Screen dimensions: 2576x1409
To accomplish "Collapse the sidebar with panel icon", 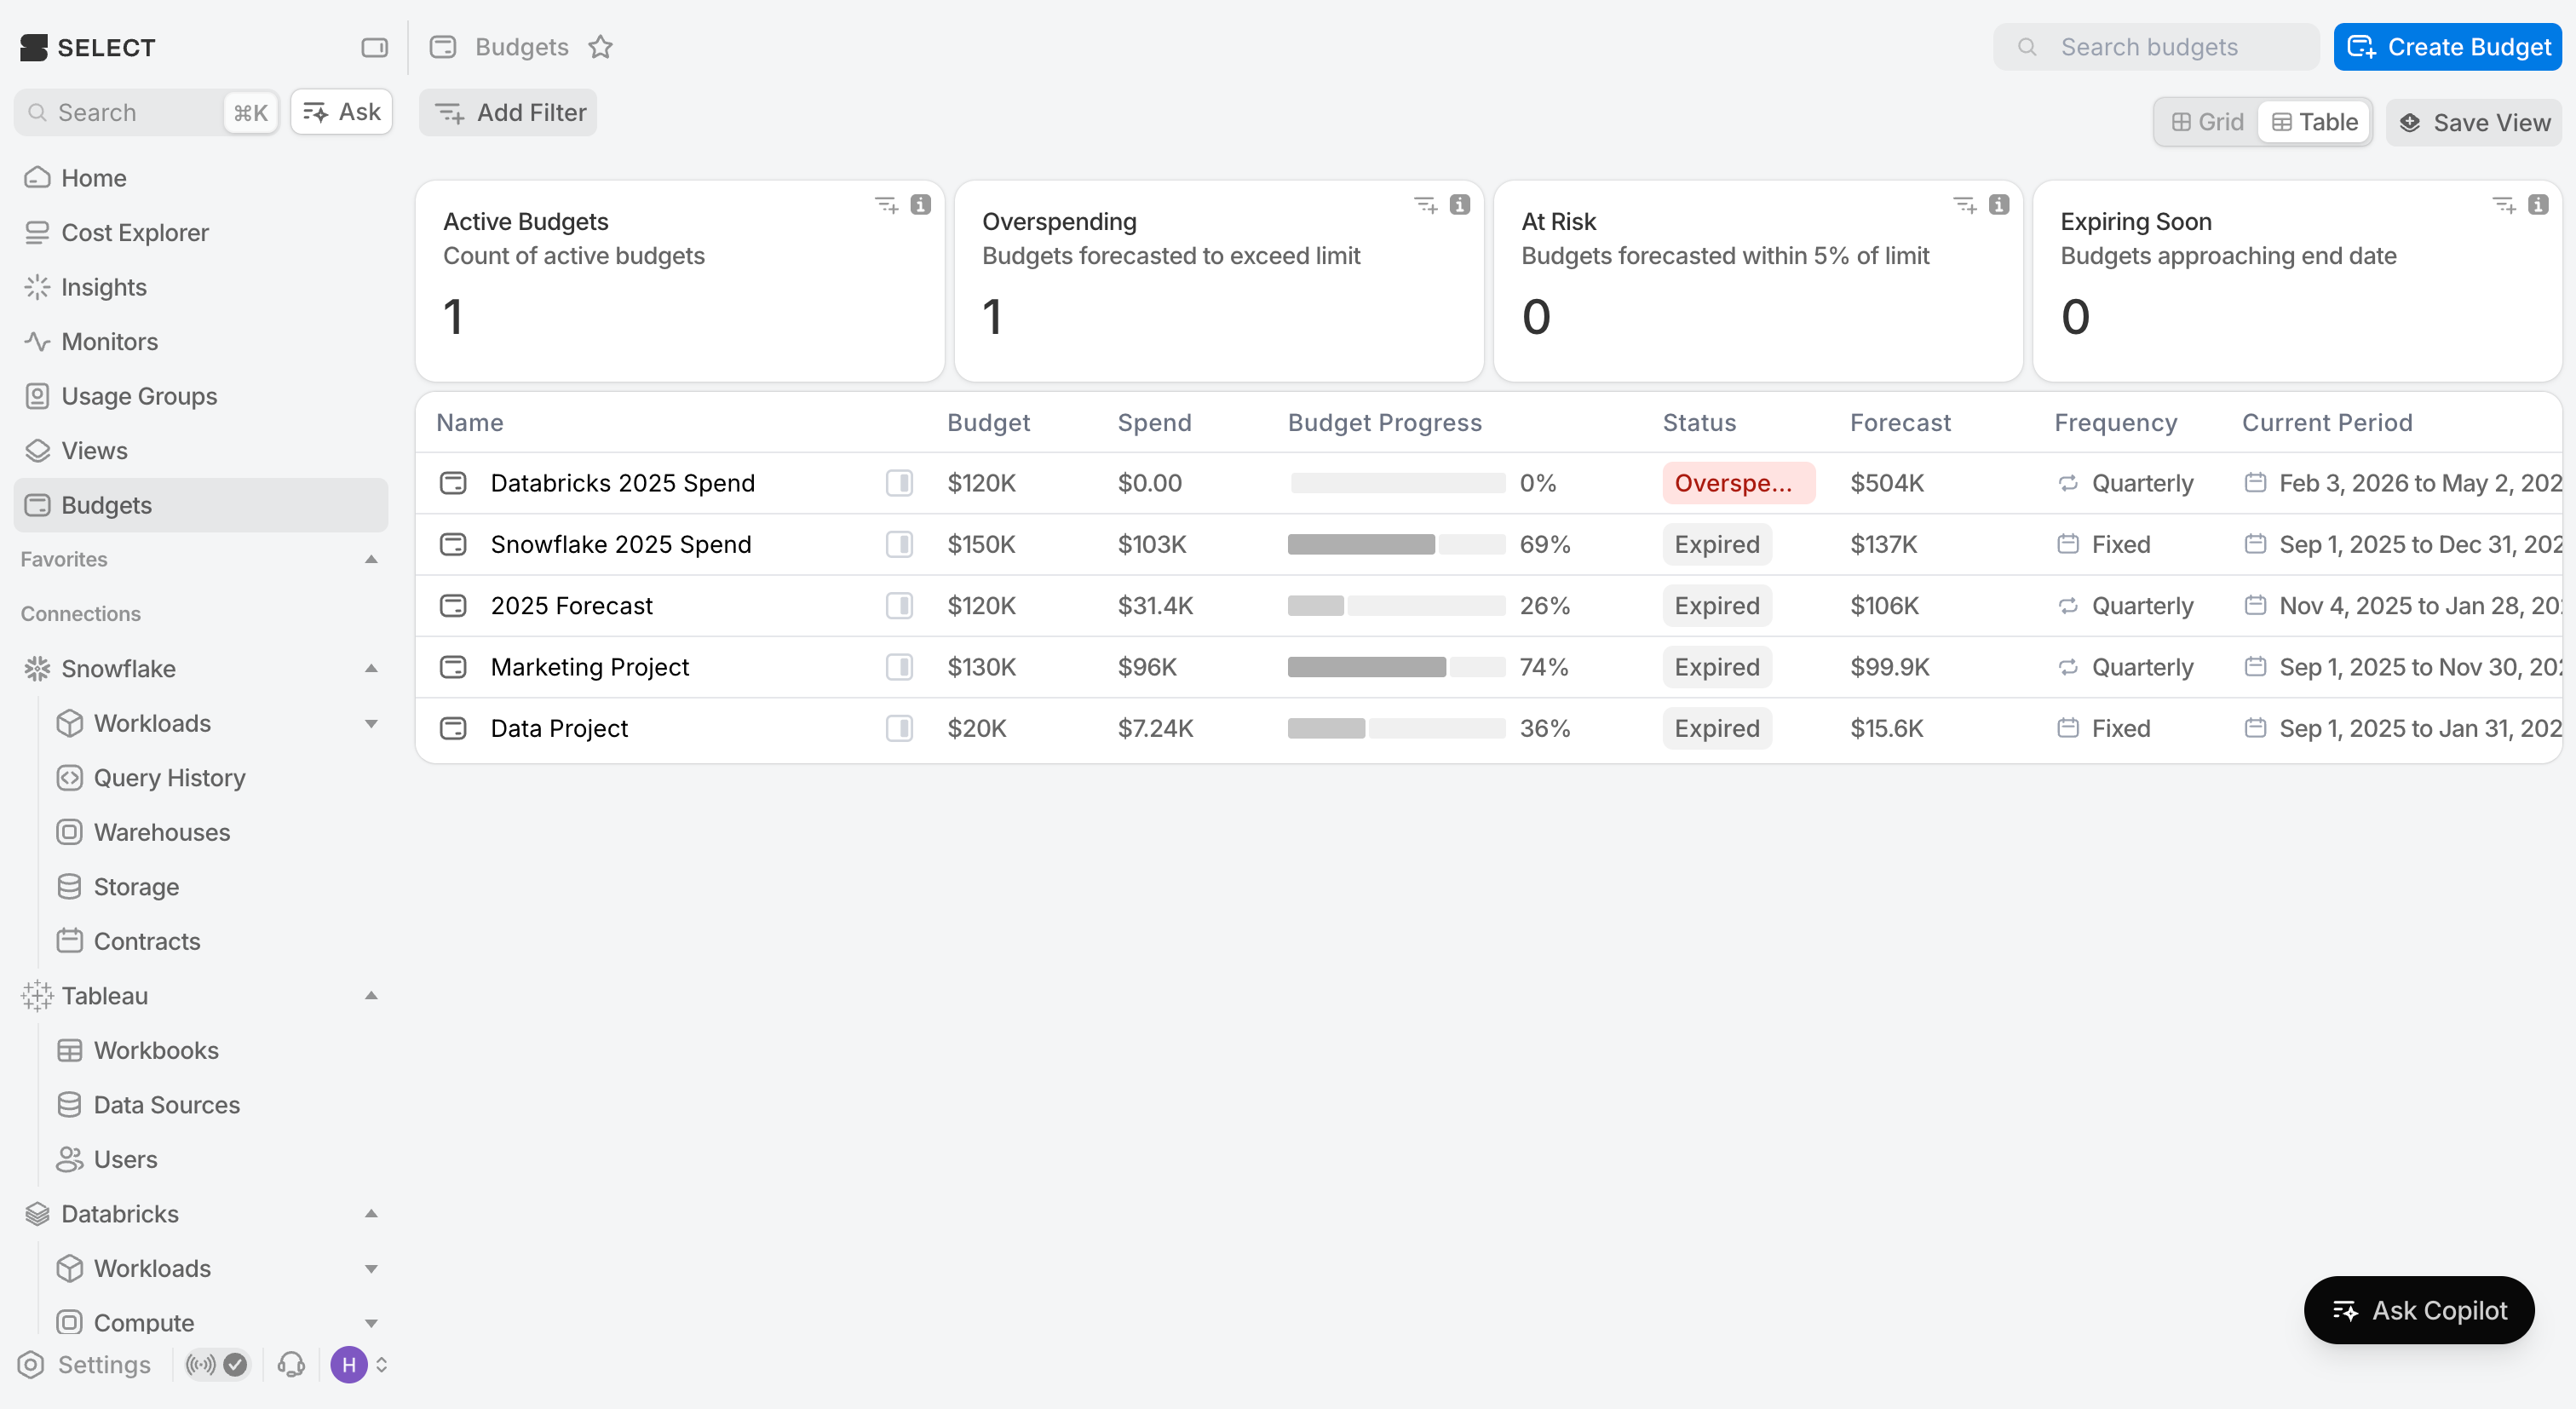I will [374, 47].
